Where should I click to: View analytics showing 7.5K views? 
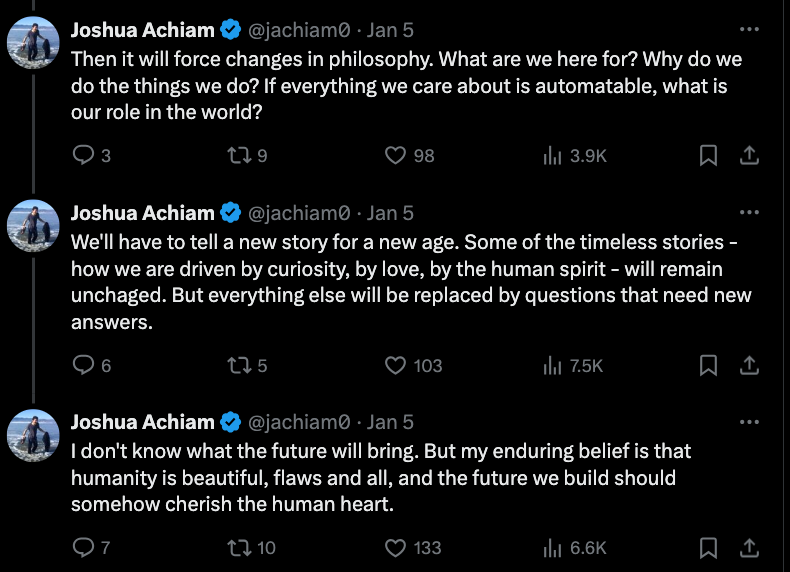[x=573, y=365]
